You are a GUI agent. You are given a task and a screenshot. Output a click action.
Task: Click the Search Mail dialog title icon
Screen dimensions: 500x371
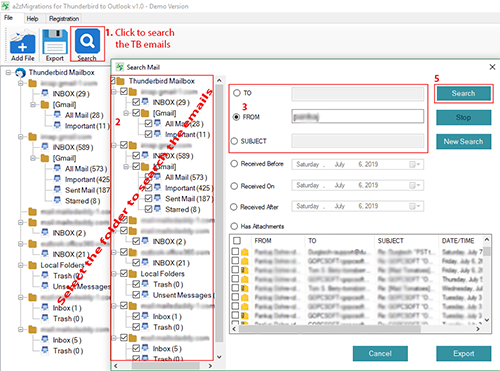[x=120, y=67]
